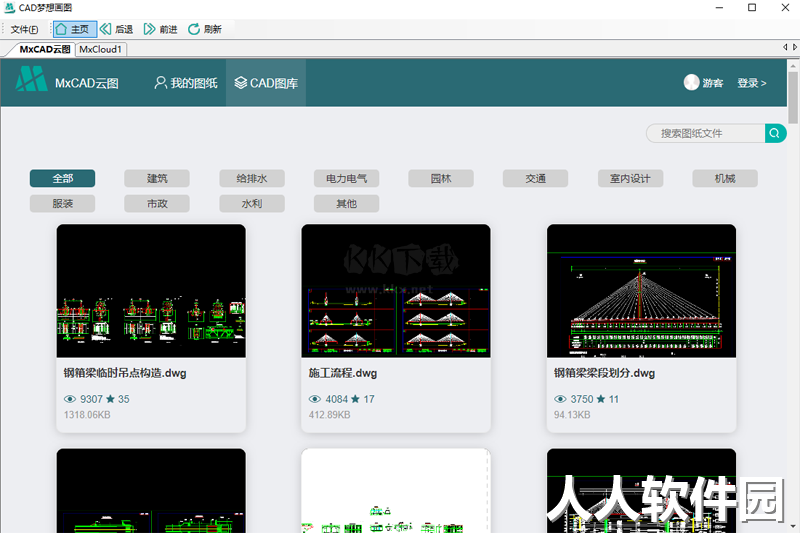Click the eye views icon beside 3750
The width and height of the screenshot is (800, 533).
pyautogui.click(x=560, y=399)
